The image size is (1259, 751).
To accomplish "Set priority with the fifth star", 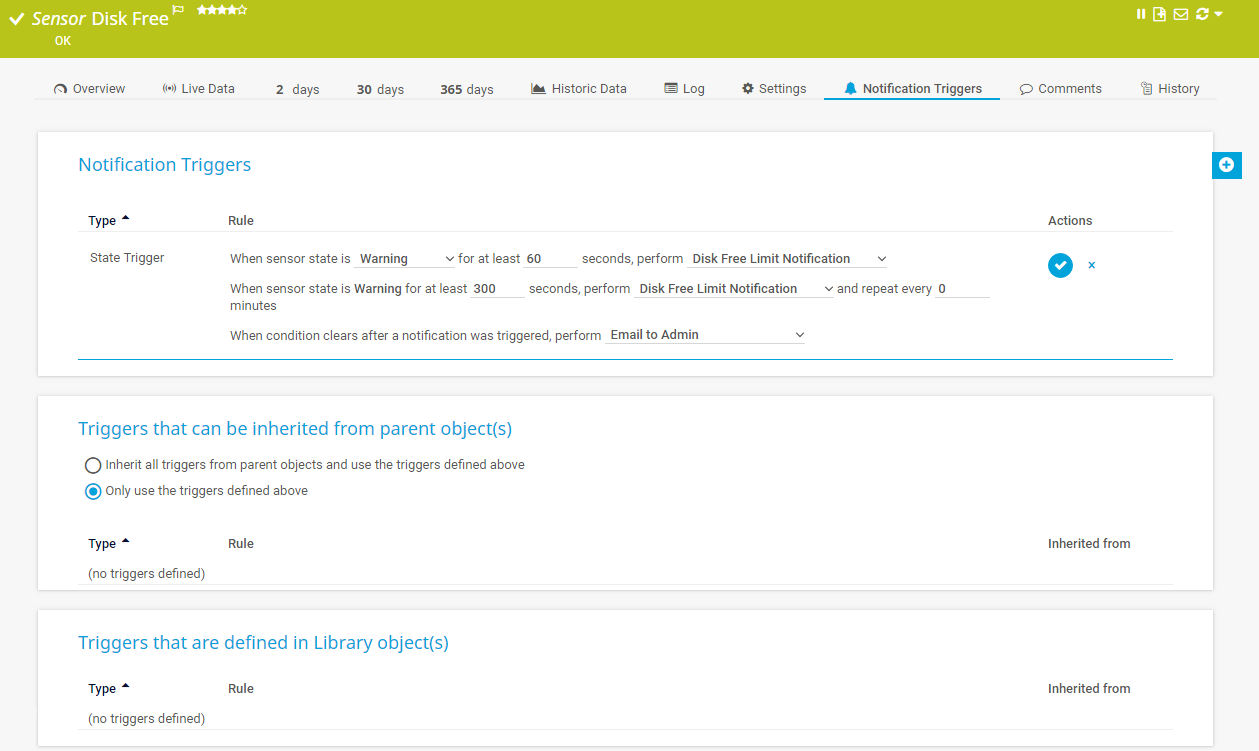I will coord(243,10).
